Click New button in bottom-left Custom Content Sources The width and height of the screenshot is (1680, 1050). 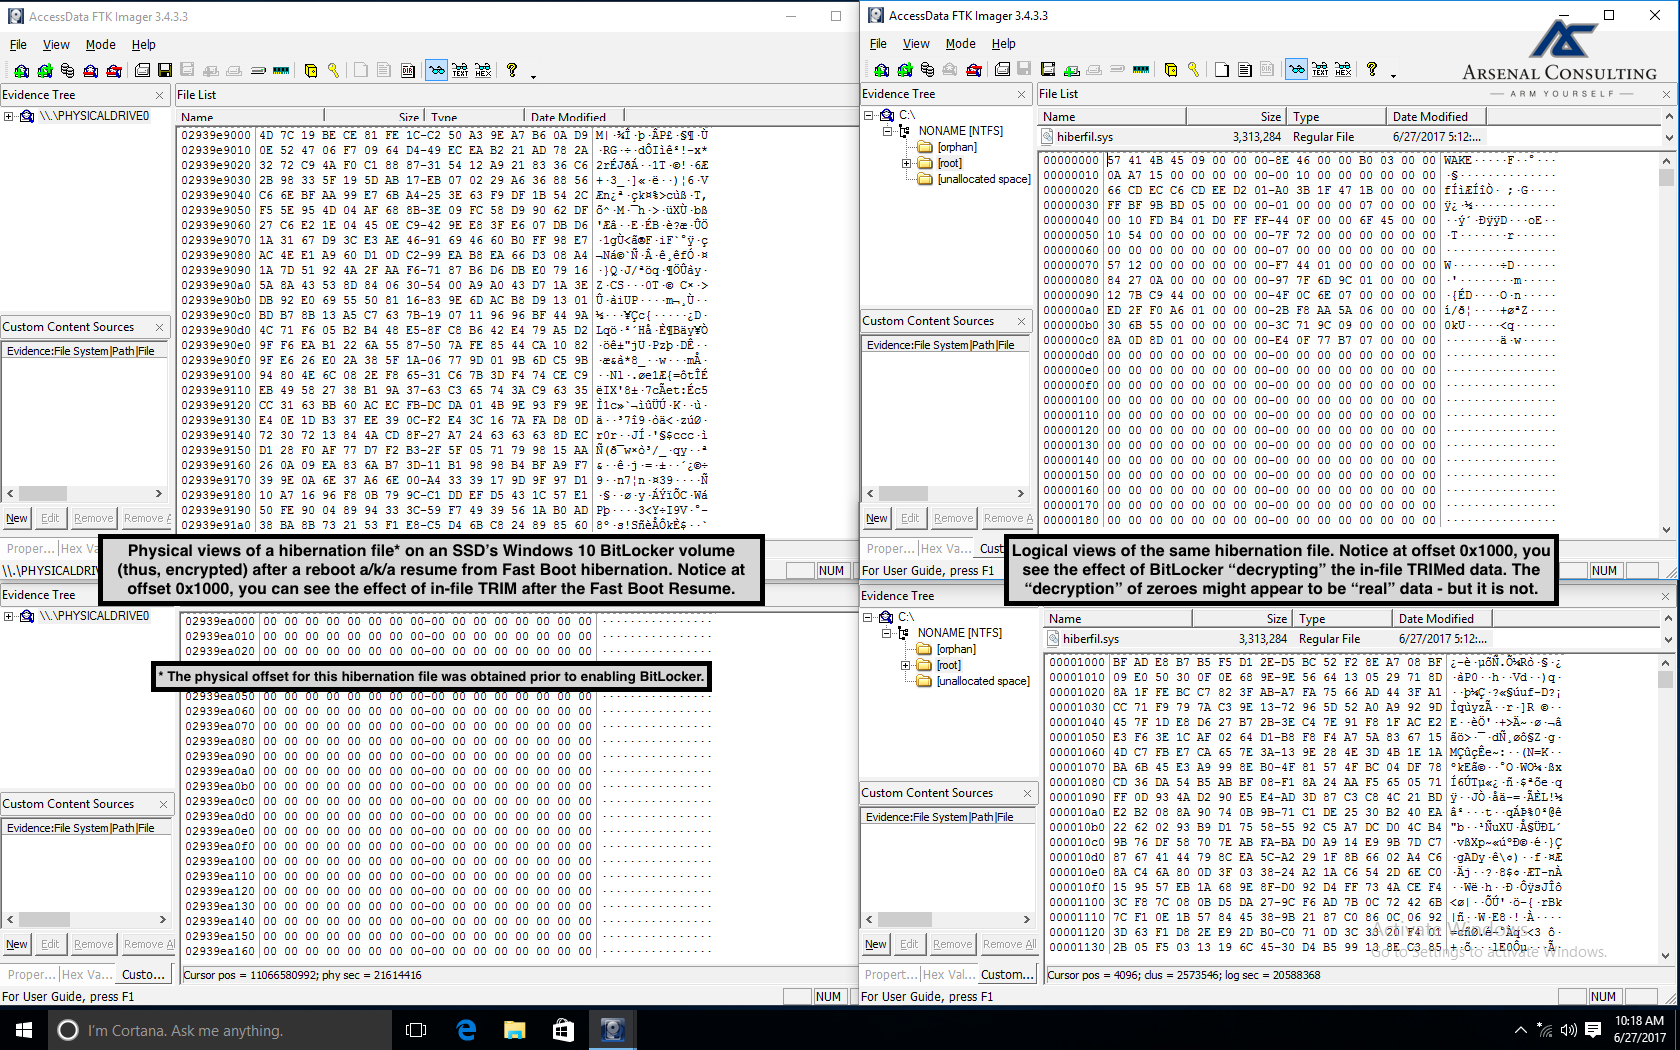click(x=17, y=944)
